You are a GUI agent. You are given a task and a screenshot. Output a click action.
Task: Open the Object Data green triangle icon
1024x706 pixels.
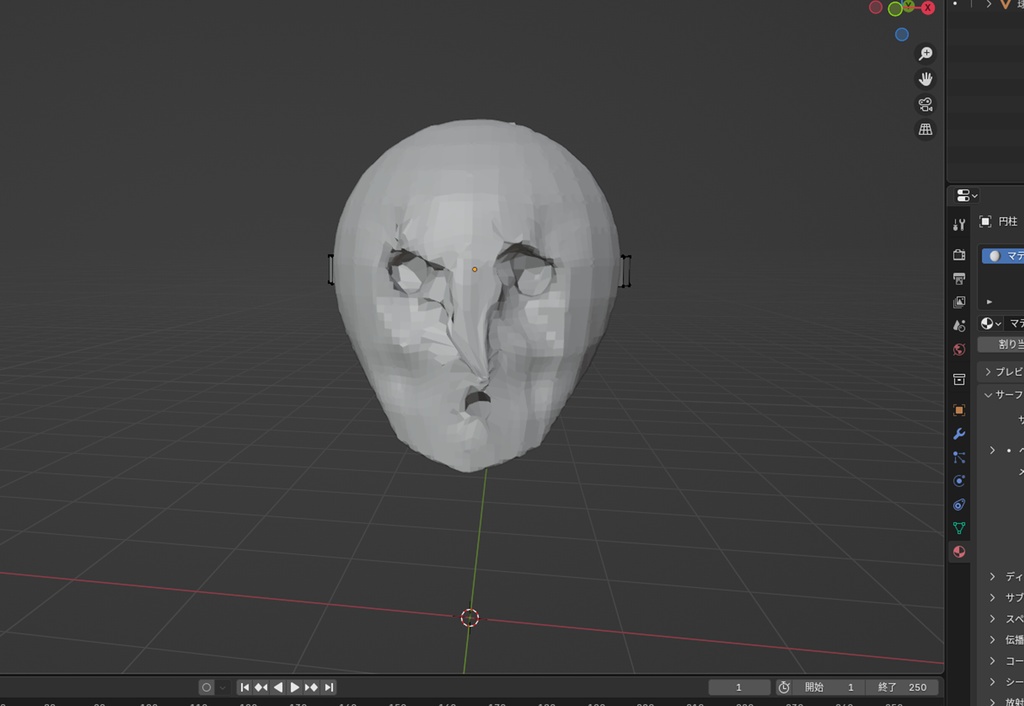(x=959, y=528)
